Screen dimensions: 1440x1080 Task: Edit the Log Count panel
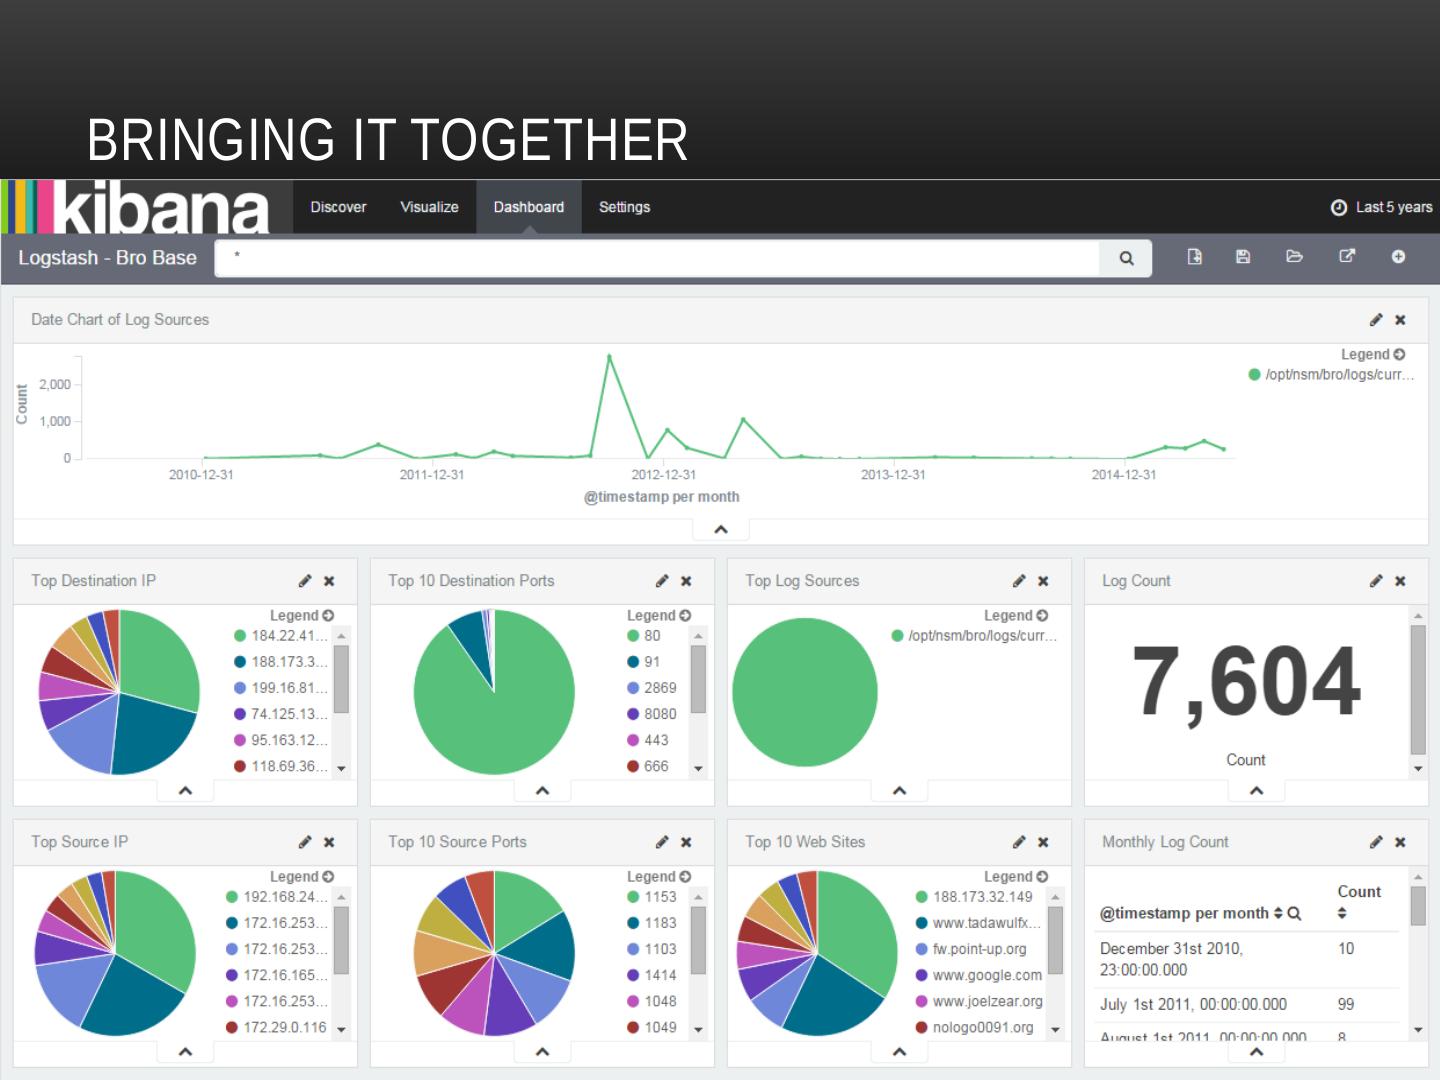point(1376,581)
